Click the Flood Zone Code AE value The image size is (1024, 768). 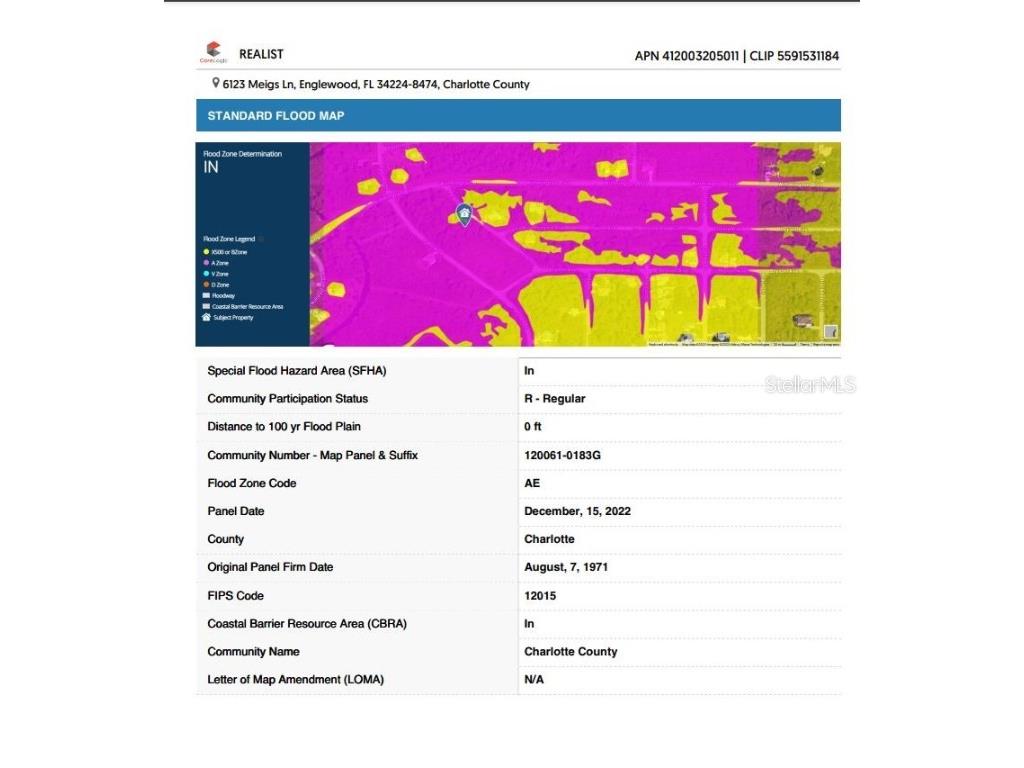click(x=532, y=483)
